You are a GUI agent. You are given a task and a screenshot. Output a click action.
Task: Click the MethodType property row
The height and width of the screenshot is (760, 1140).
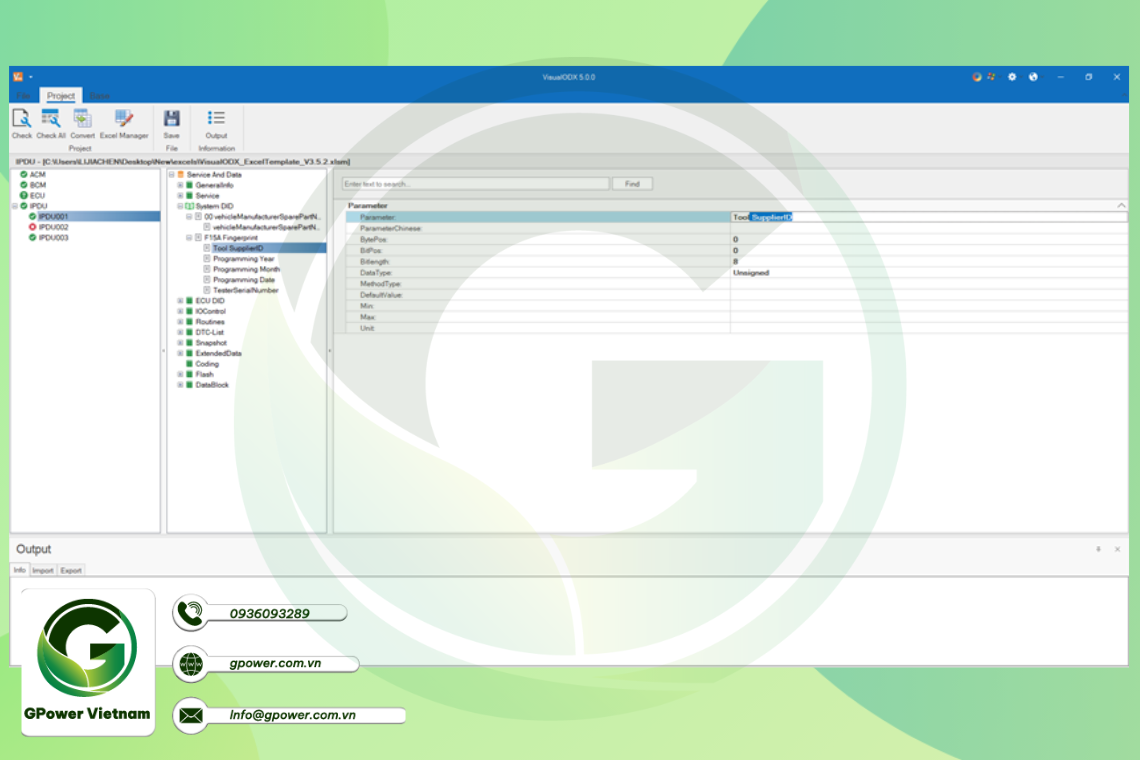736,284
